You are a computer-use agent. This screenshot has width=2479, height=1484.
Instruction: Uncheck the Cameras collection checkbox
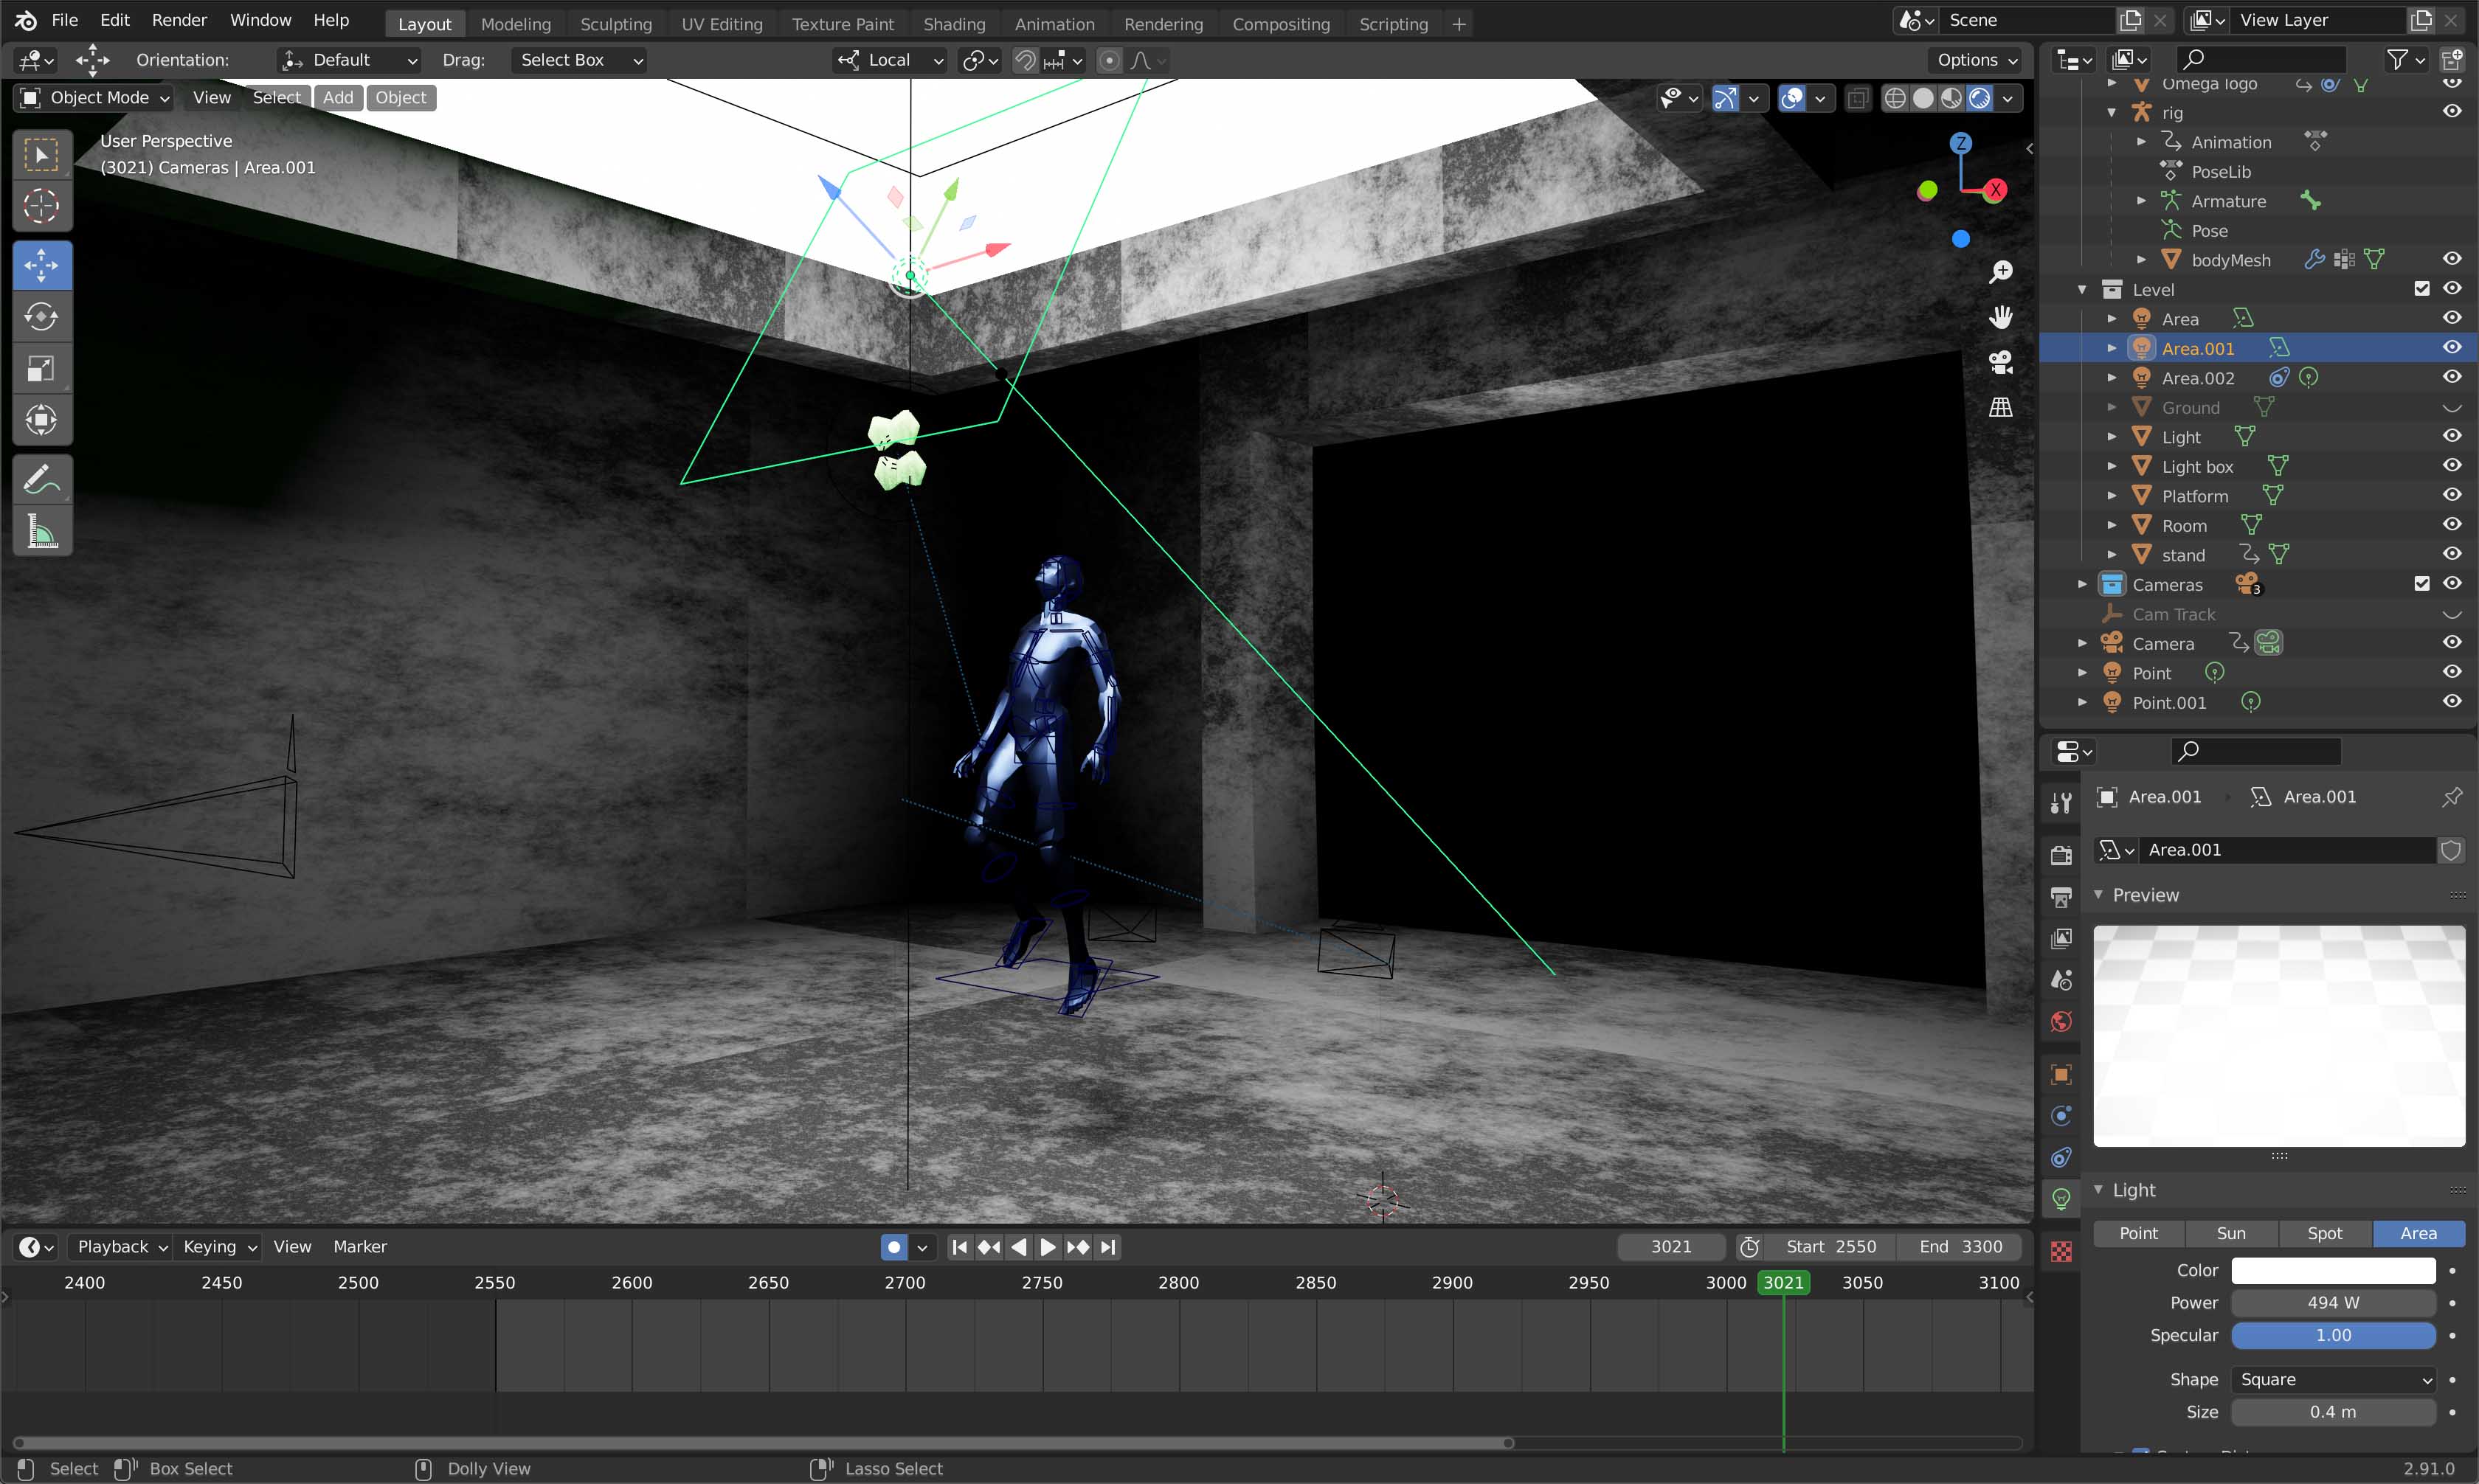[x=2422, y=583]
